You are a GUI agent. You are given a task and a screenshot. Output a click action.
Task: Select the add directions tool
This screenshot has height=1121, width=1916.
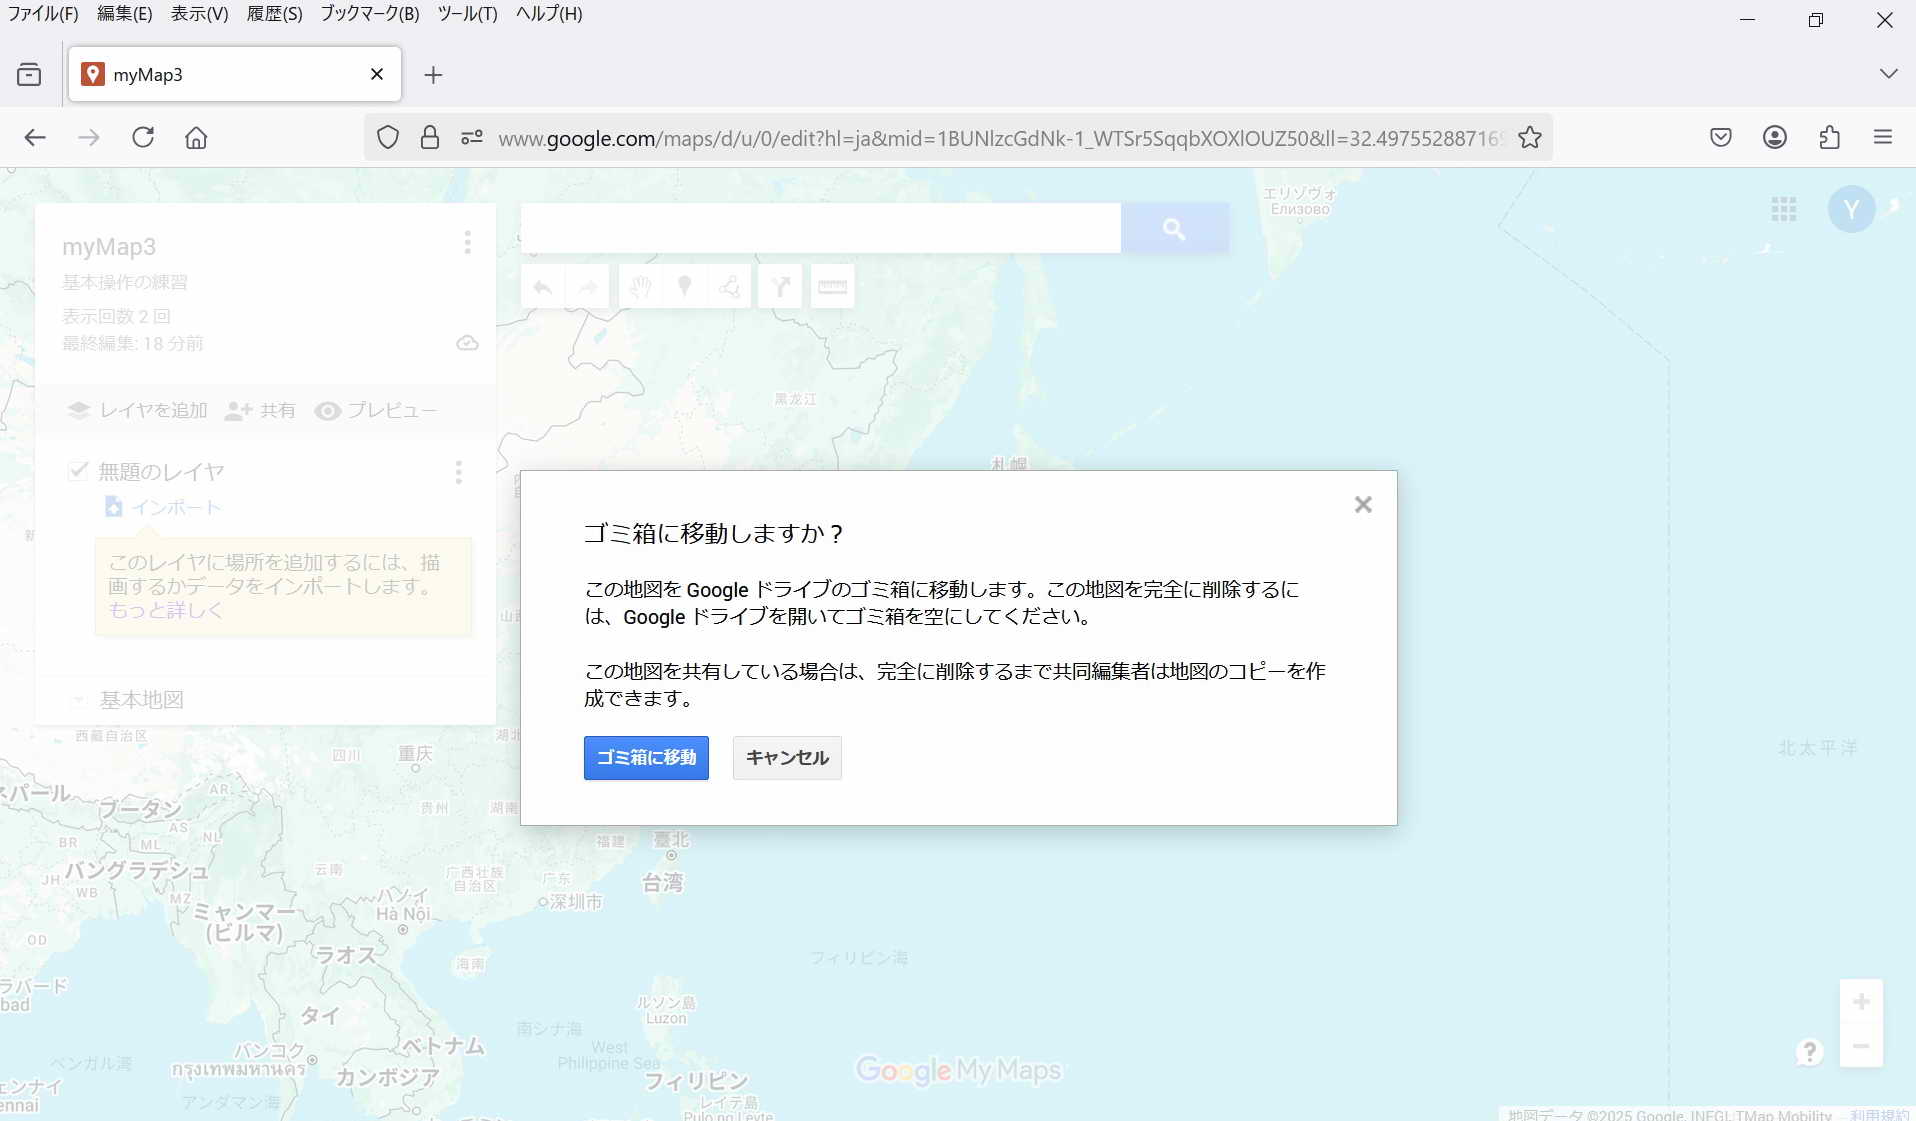pos(780,287)
